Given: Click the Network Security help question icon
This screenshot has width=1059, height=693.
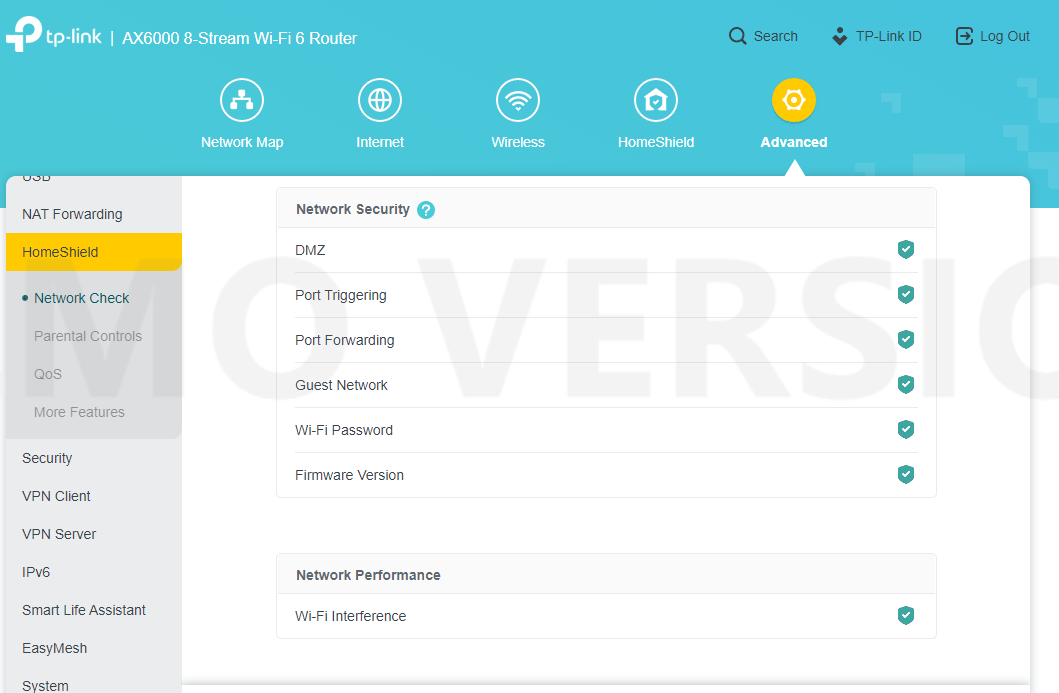Looking at the screenshot, I should 426,210.
